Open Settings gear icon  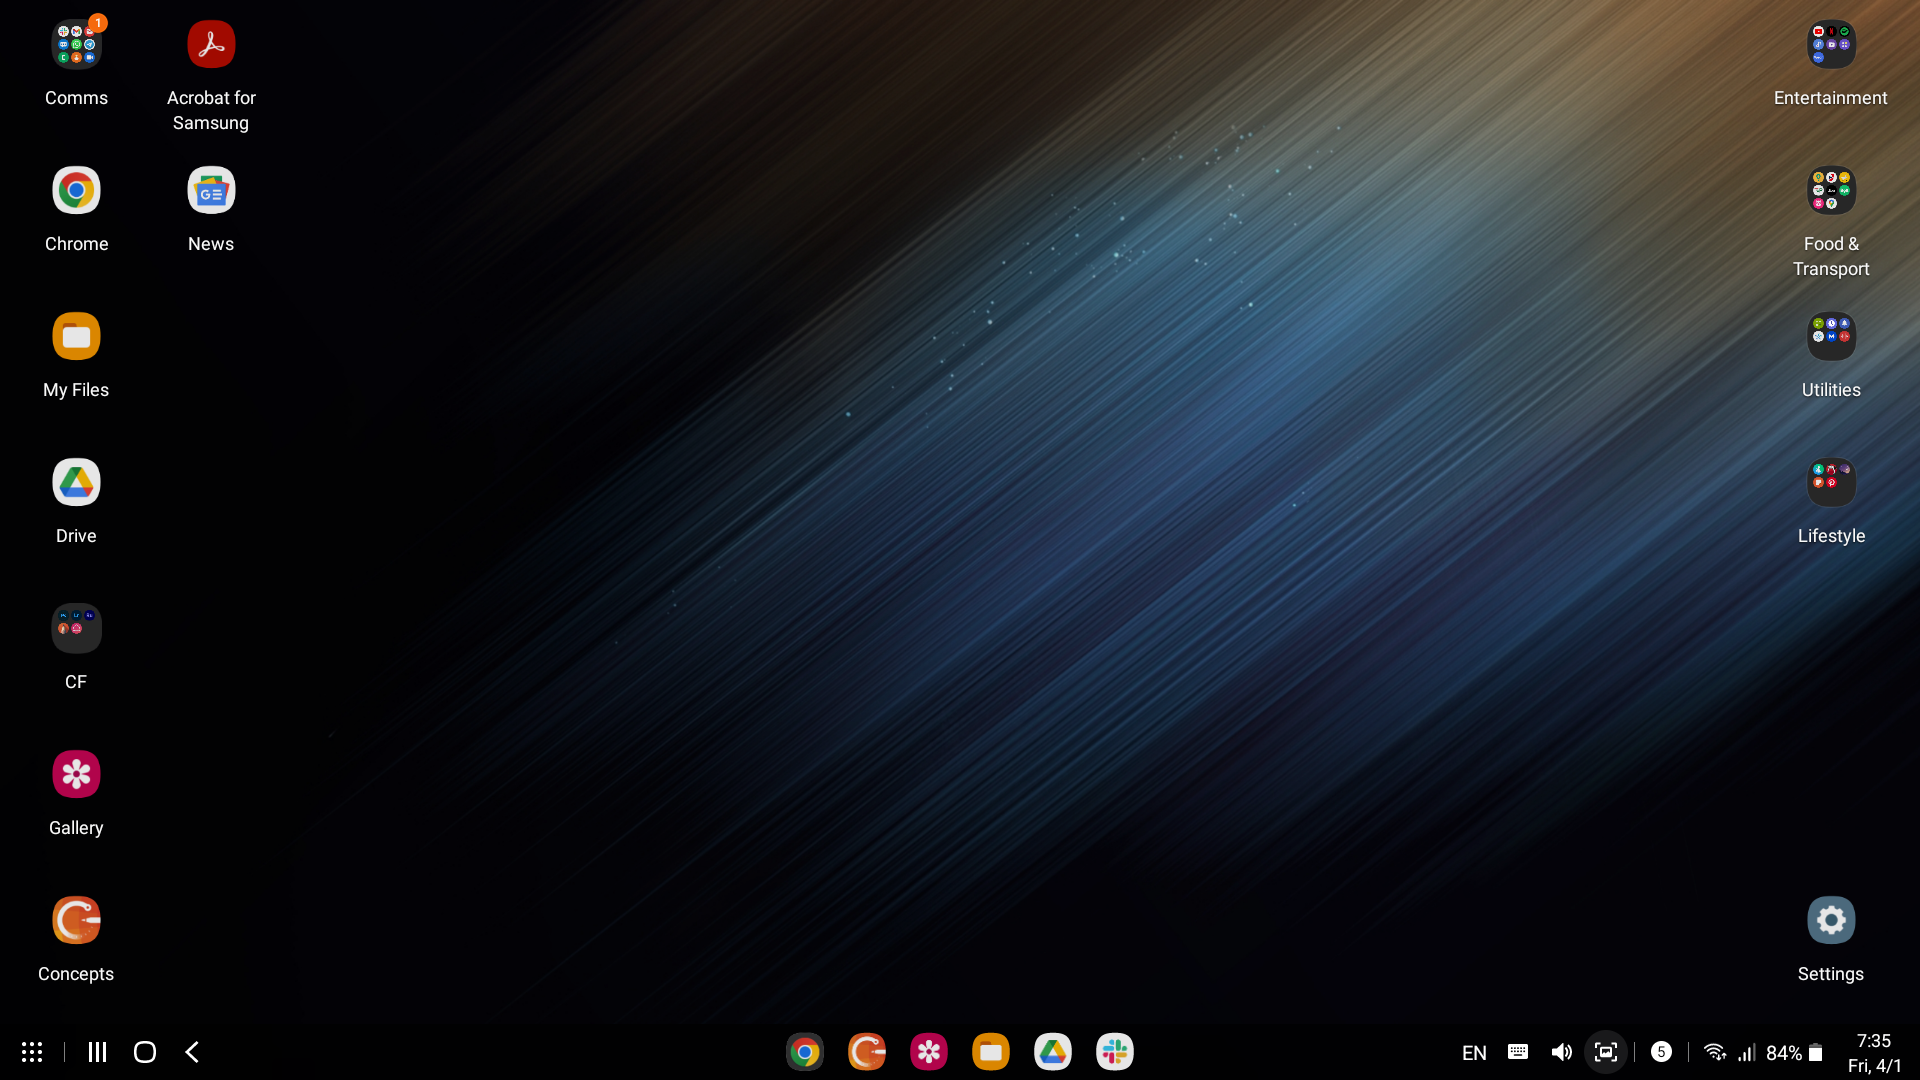coord(1831,921)
